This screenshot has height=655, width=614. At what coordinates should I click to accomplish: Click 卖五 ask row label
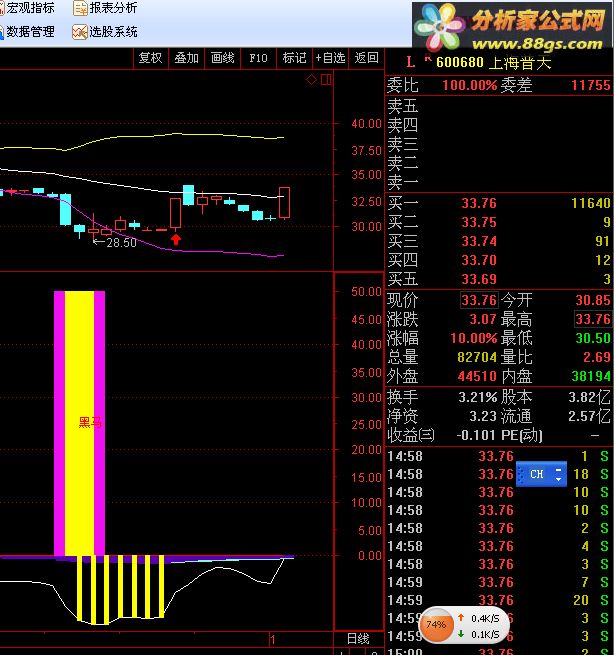point(403,106)
